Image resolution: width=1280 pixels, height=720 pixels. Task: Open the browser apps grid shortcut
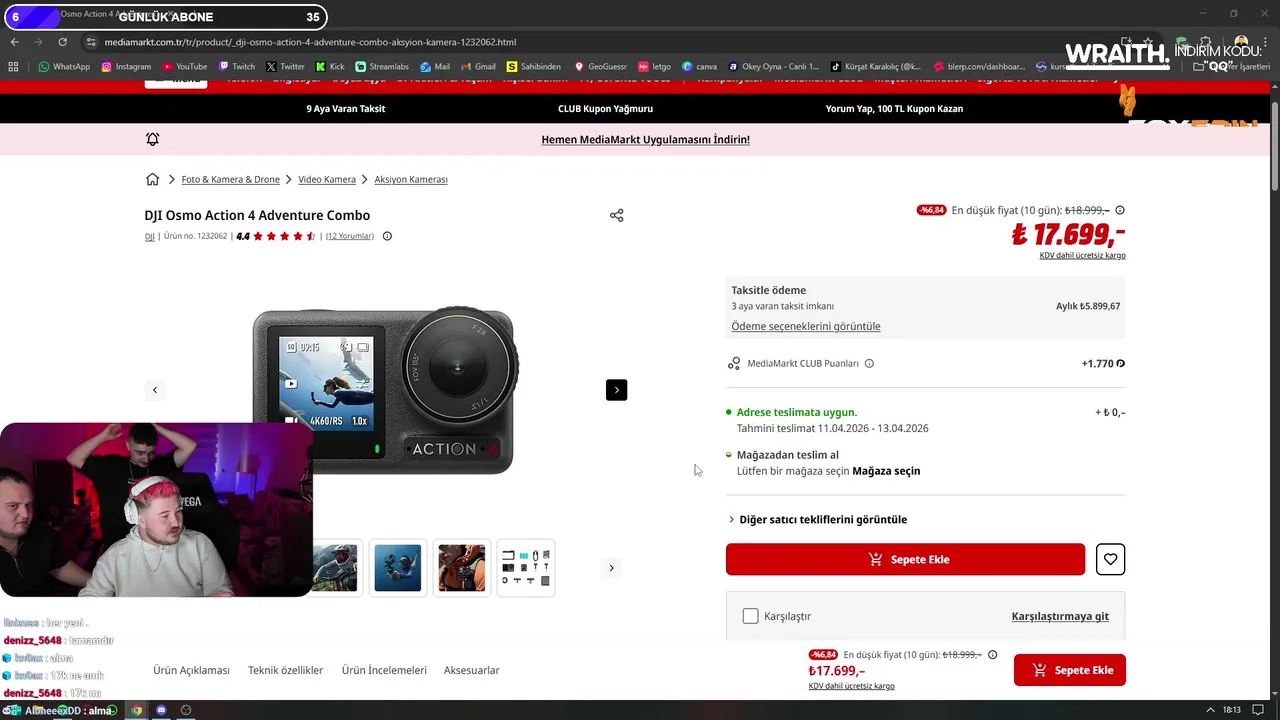[13, 67]
